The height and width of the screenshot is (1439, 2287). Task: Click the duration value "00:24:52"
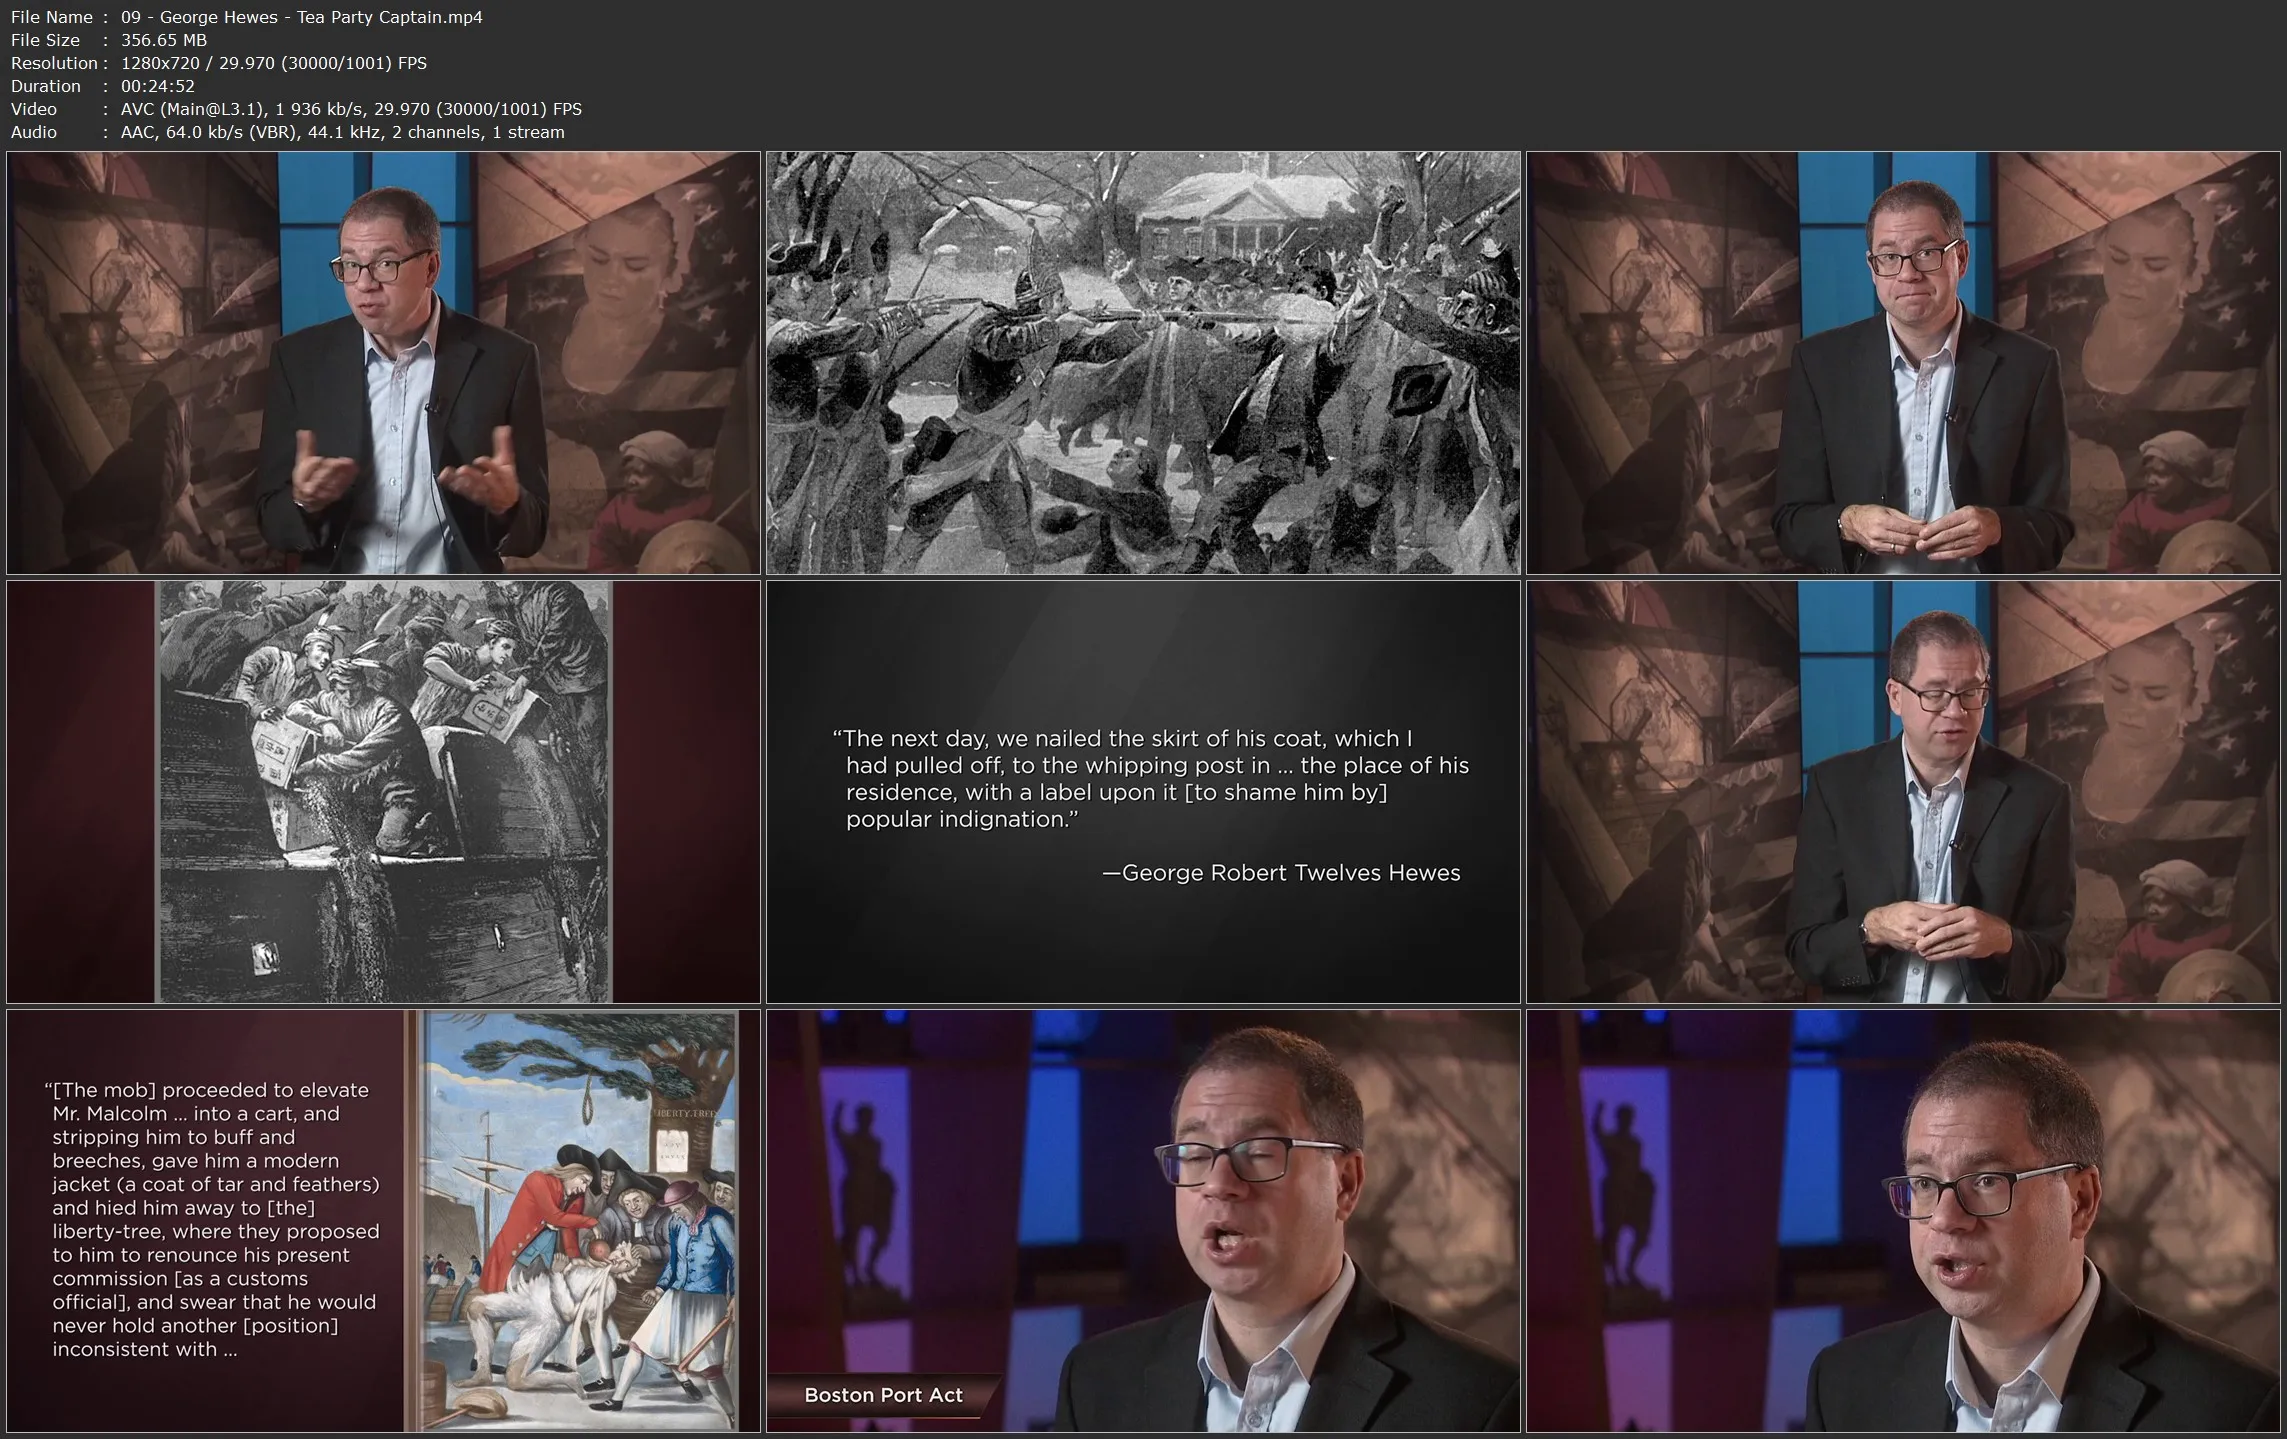click(157, 86)
